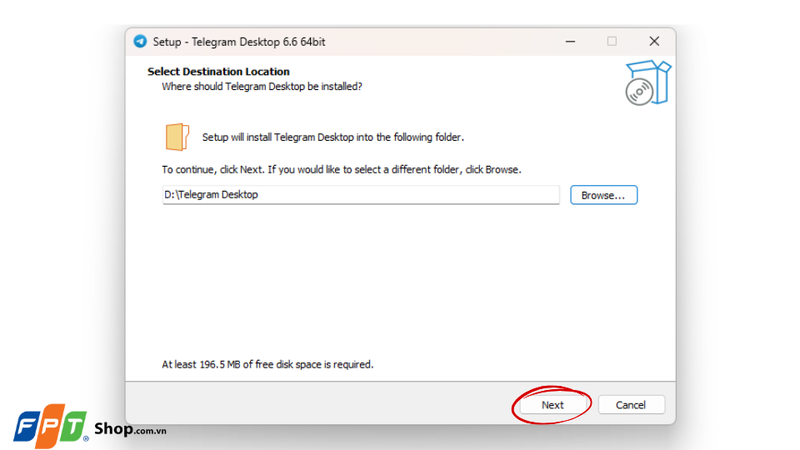Click the 'Setup - Telegram Desktop 6.6 64bit' title
Viewport: 800px width, 450px height.
239,42
